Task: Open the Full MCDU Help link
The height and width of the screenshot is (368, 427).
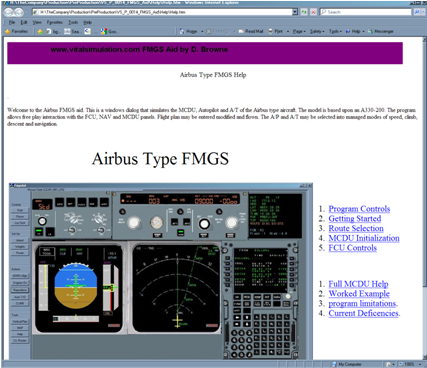Action: click(x=358, y=284)
